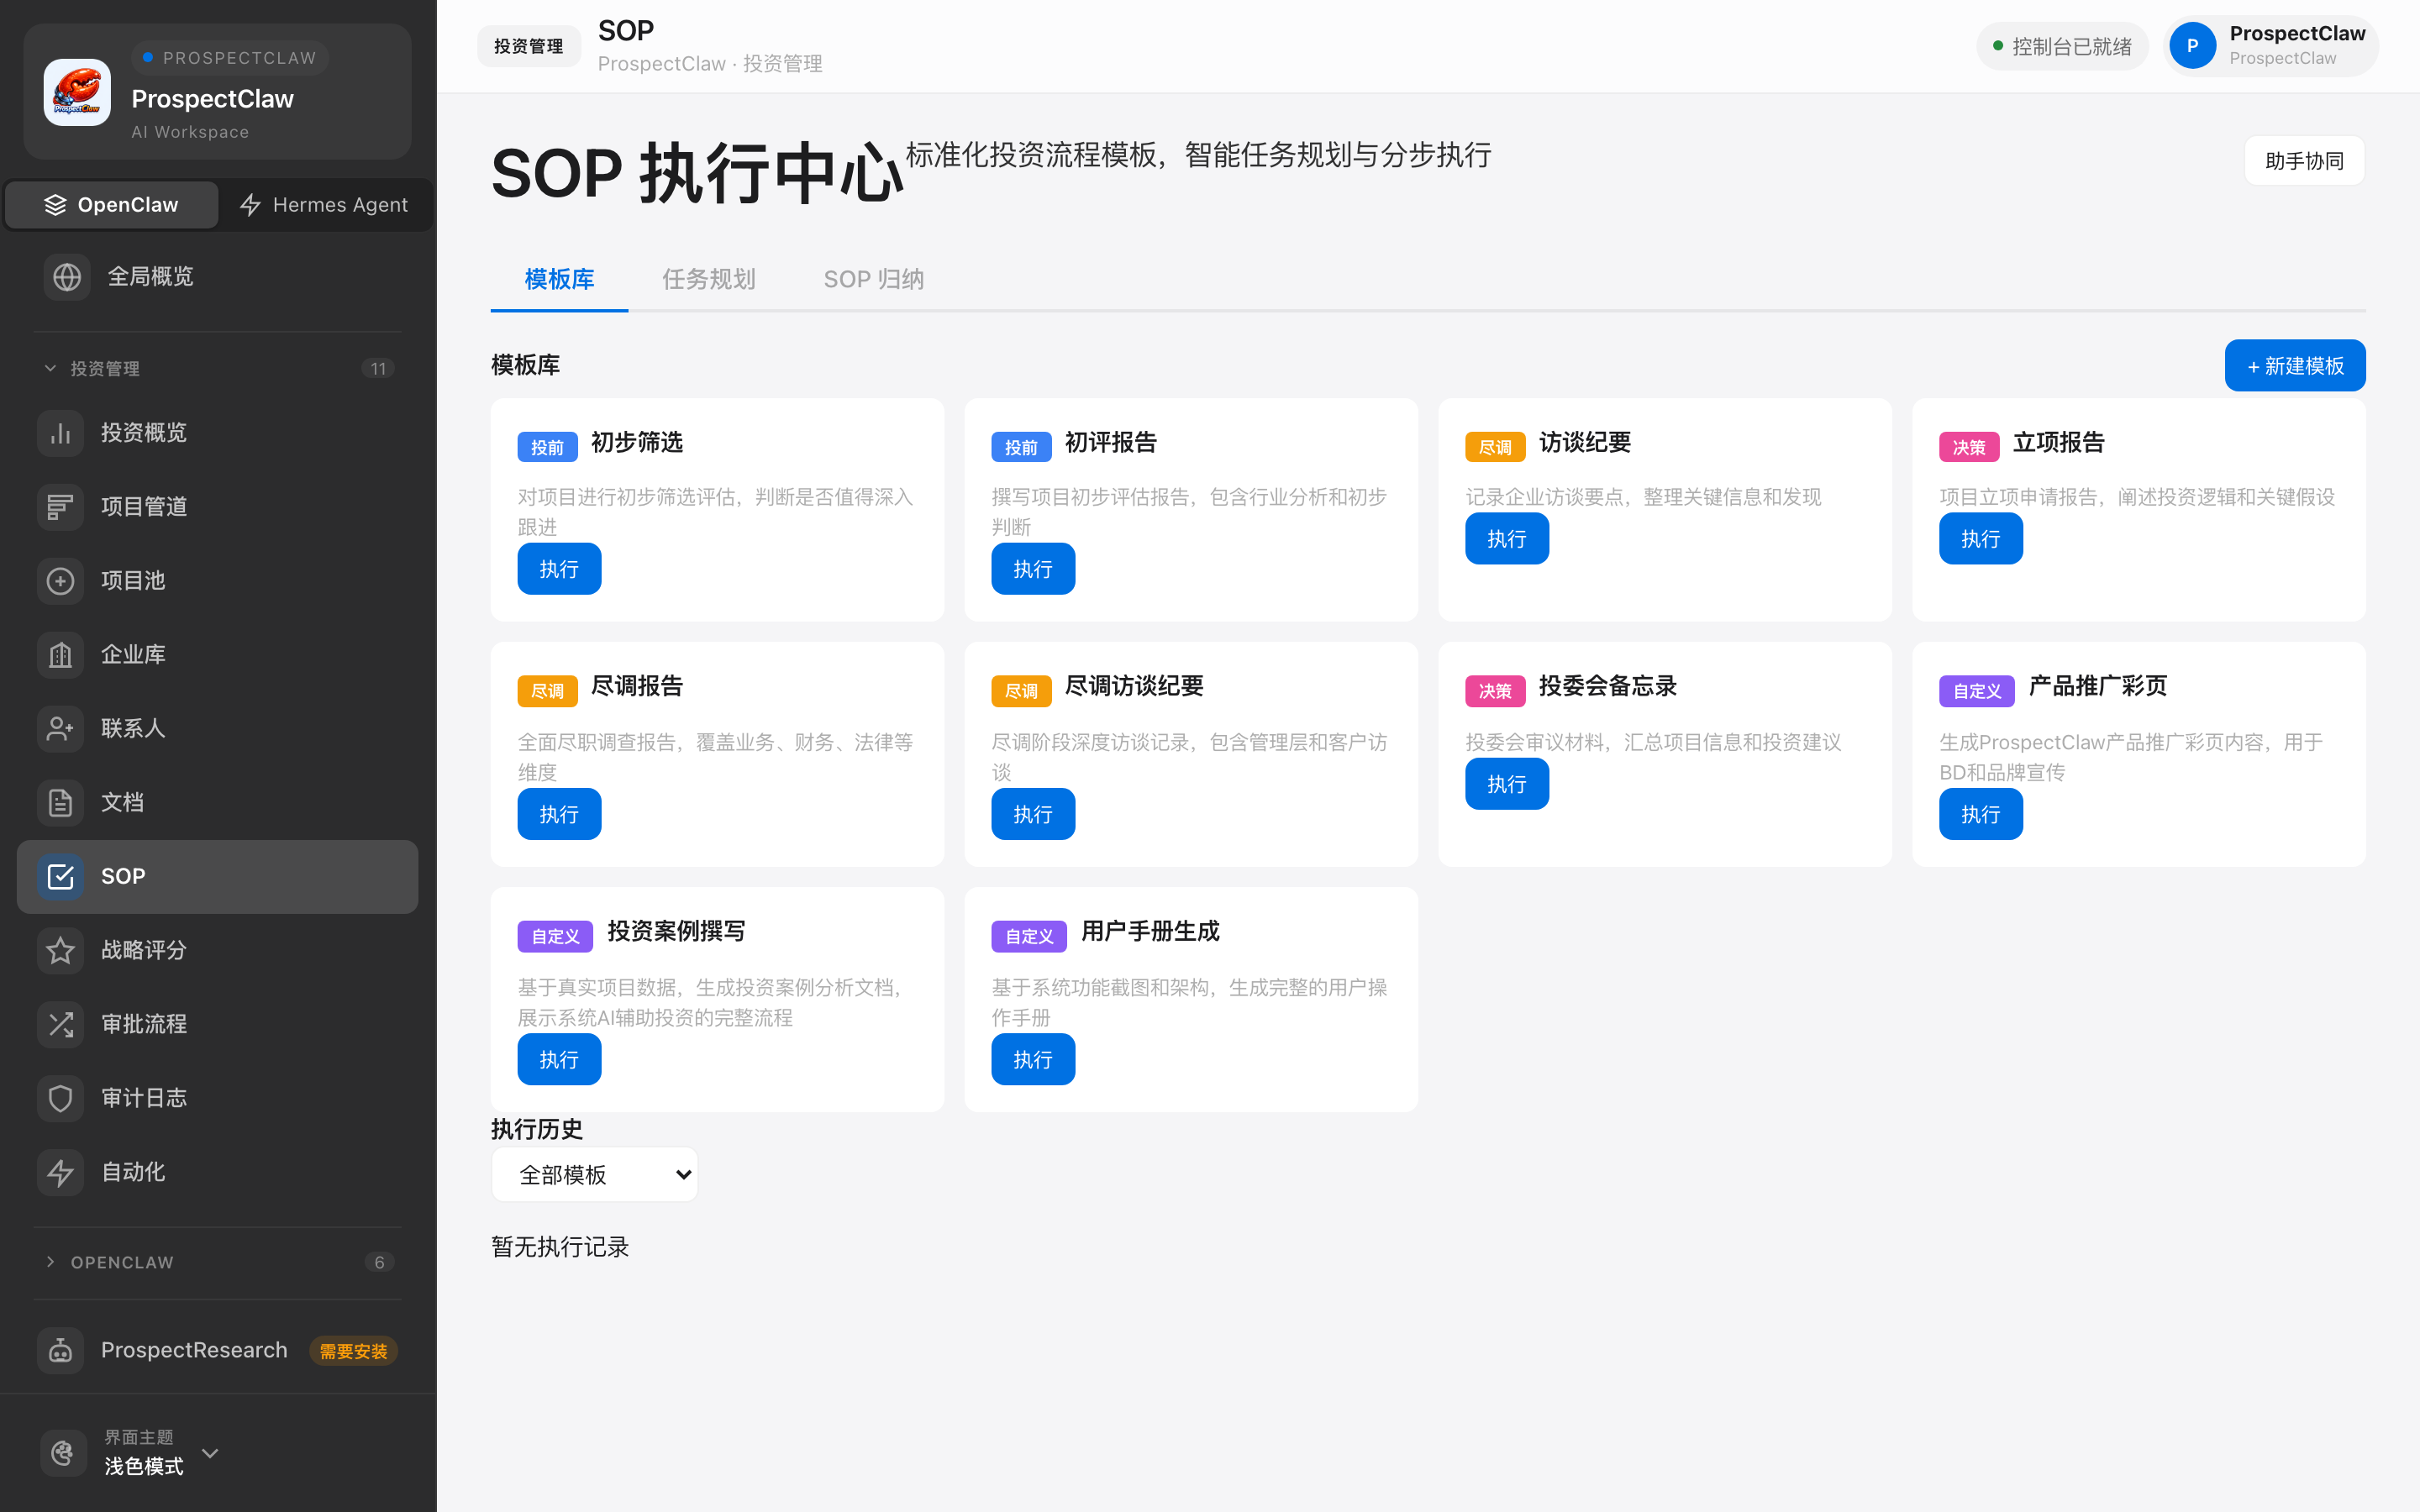Select the OpenClaw workspace toggle
This screenshot has height=1512, width=2420.
pyautogui.click(x=111, y=204)
